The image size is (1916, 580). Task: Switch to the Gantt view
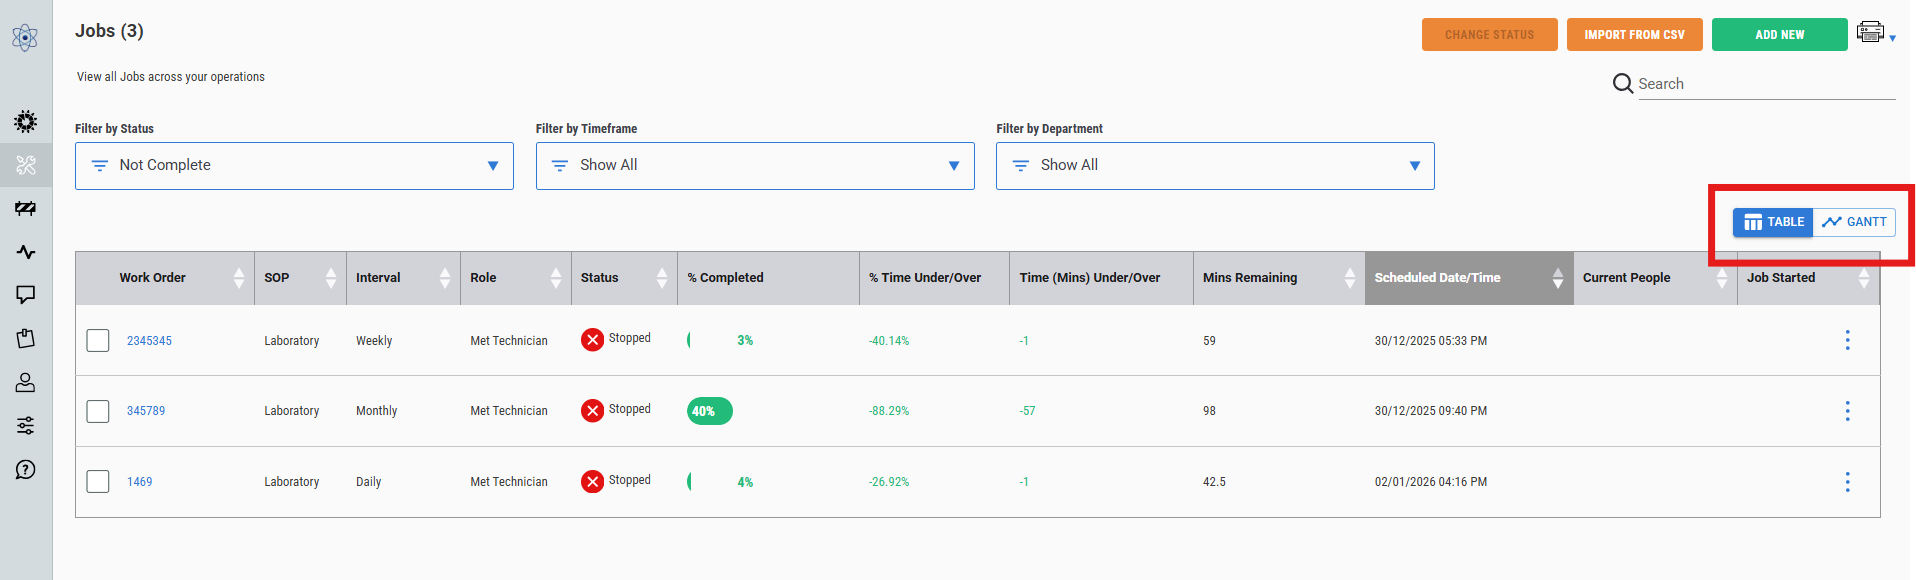tap(1854, 222)
